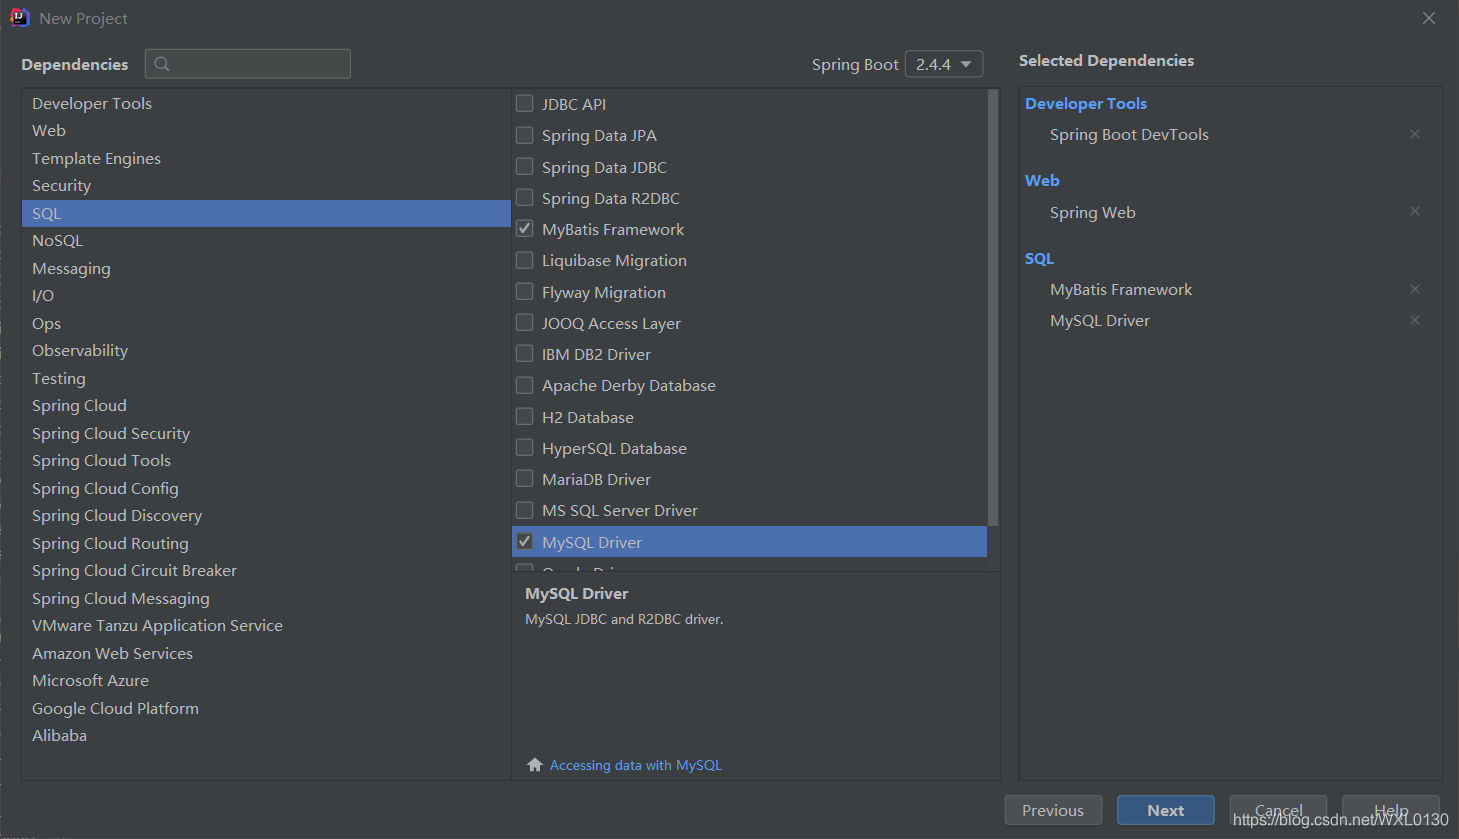Image resolution: width=1459 pixels, height=839 pixels.
Task: Click the Next button
Action: (1166, 810)
